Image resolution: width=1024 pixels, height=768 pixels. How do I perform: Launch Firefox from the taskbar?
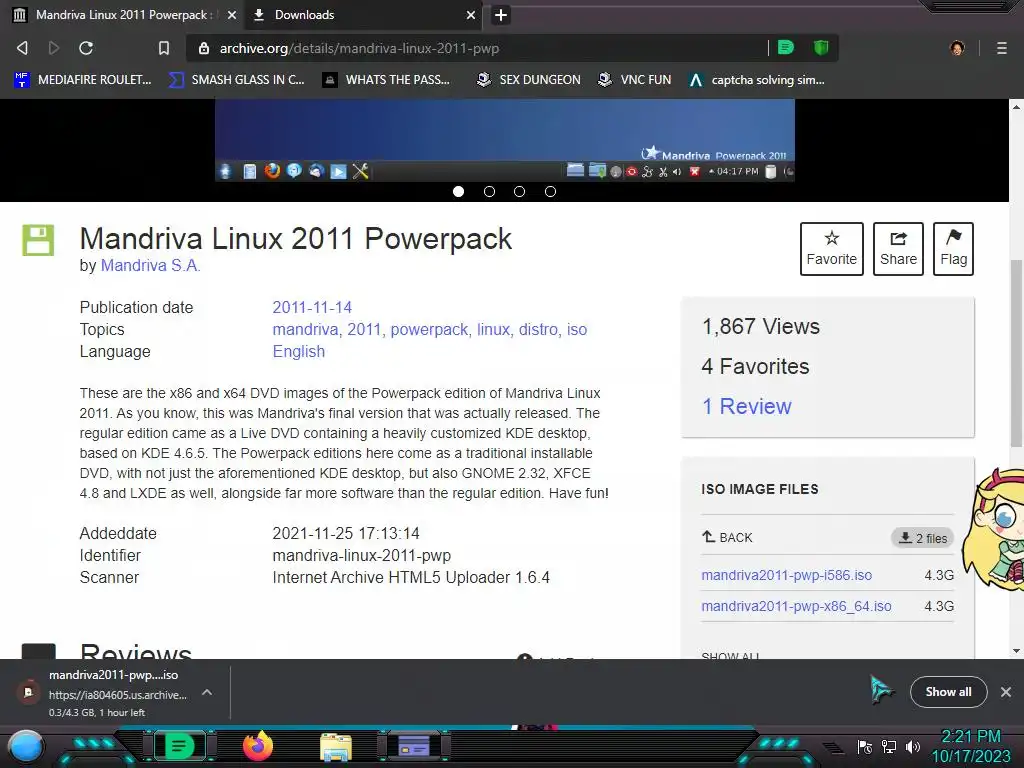[257, 746]
